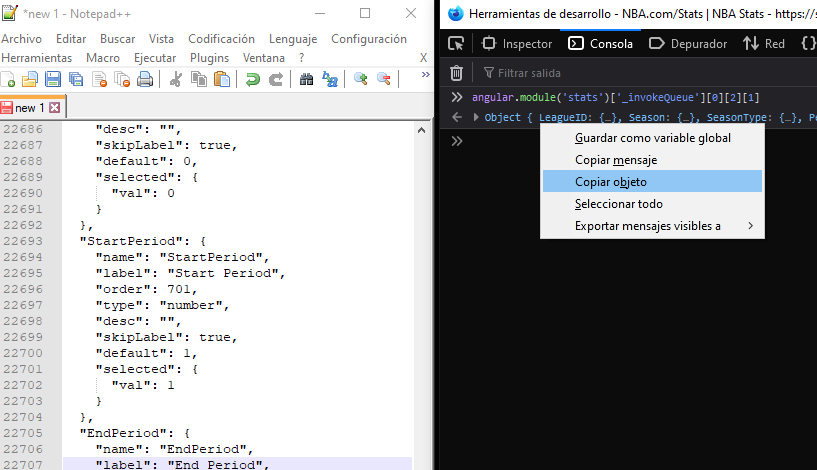Close the new 1 tab with its X

pos(55,108)
